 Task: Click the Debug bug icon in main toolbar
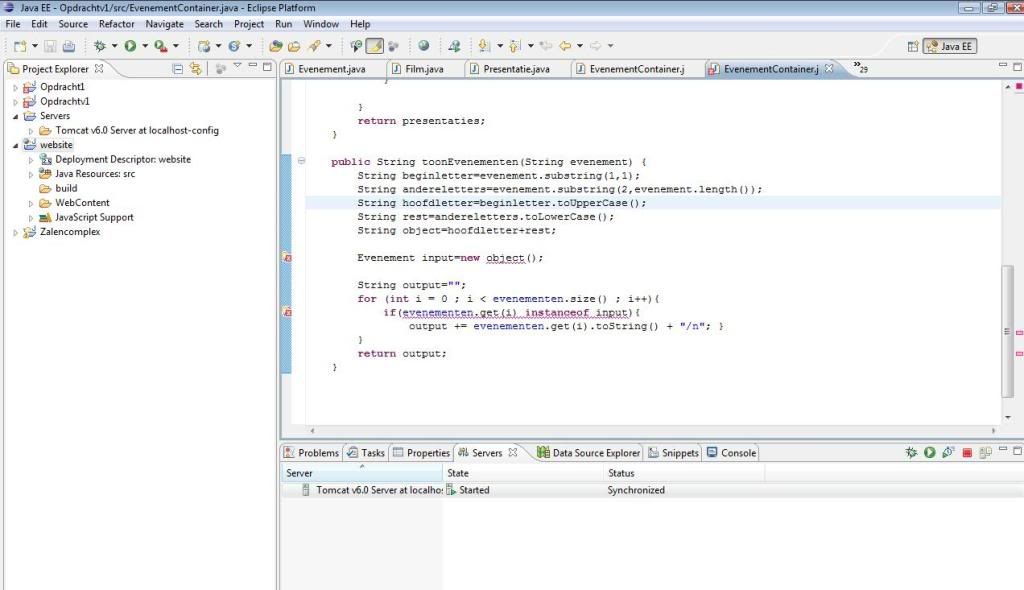[x=99, y=46]
